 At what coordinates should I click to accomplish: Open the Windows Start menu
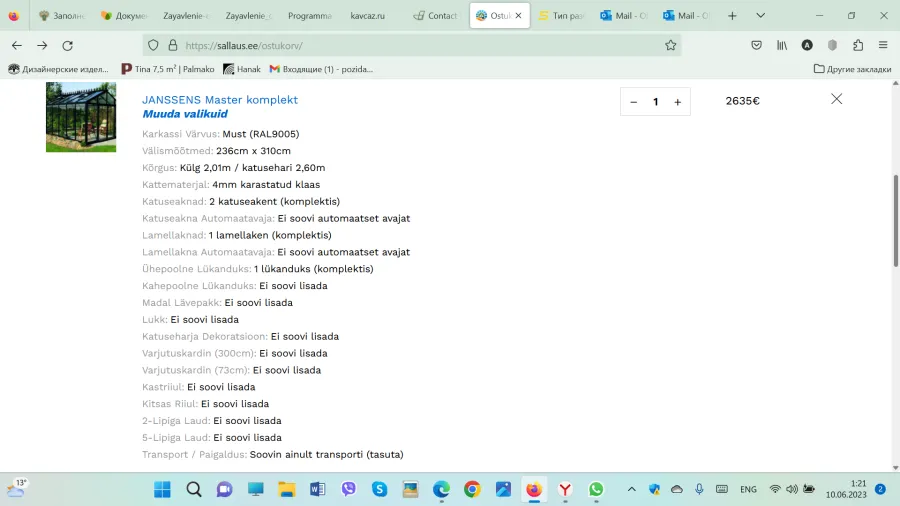162,489
